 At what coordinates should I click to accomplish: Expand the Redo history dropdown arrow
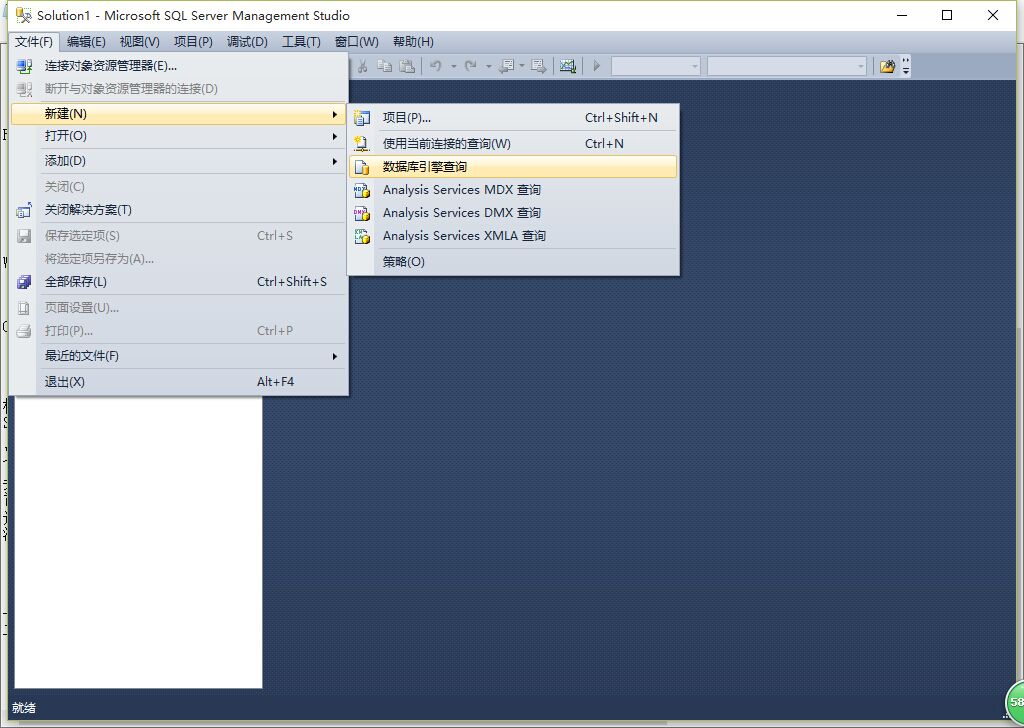click(488, 66)
